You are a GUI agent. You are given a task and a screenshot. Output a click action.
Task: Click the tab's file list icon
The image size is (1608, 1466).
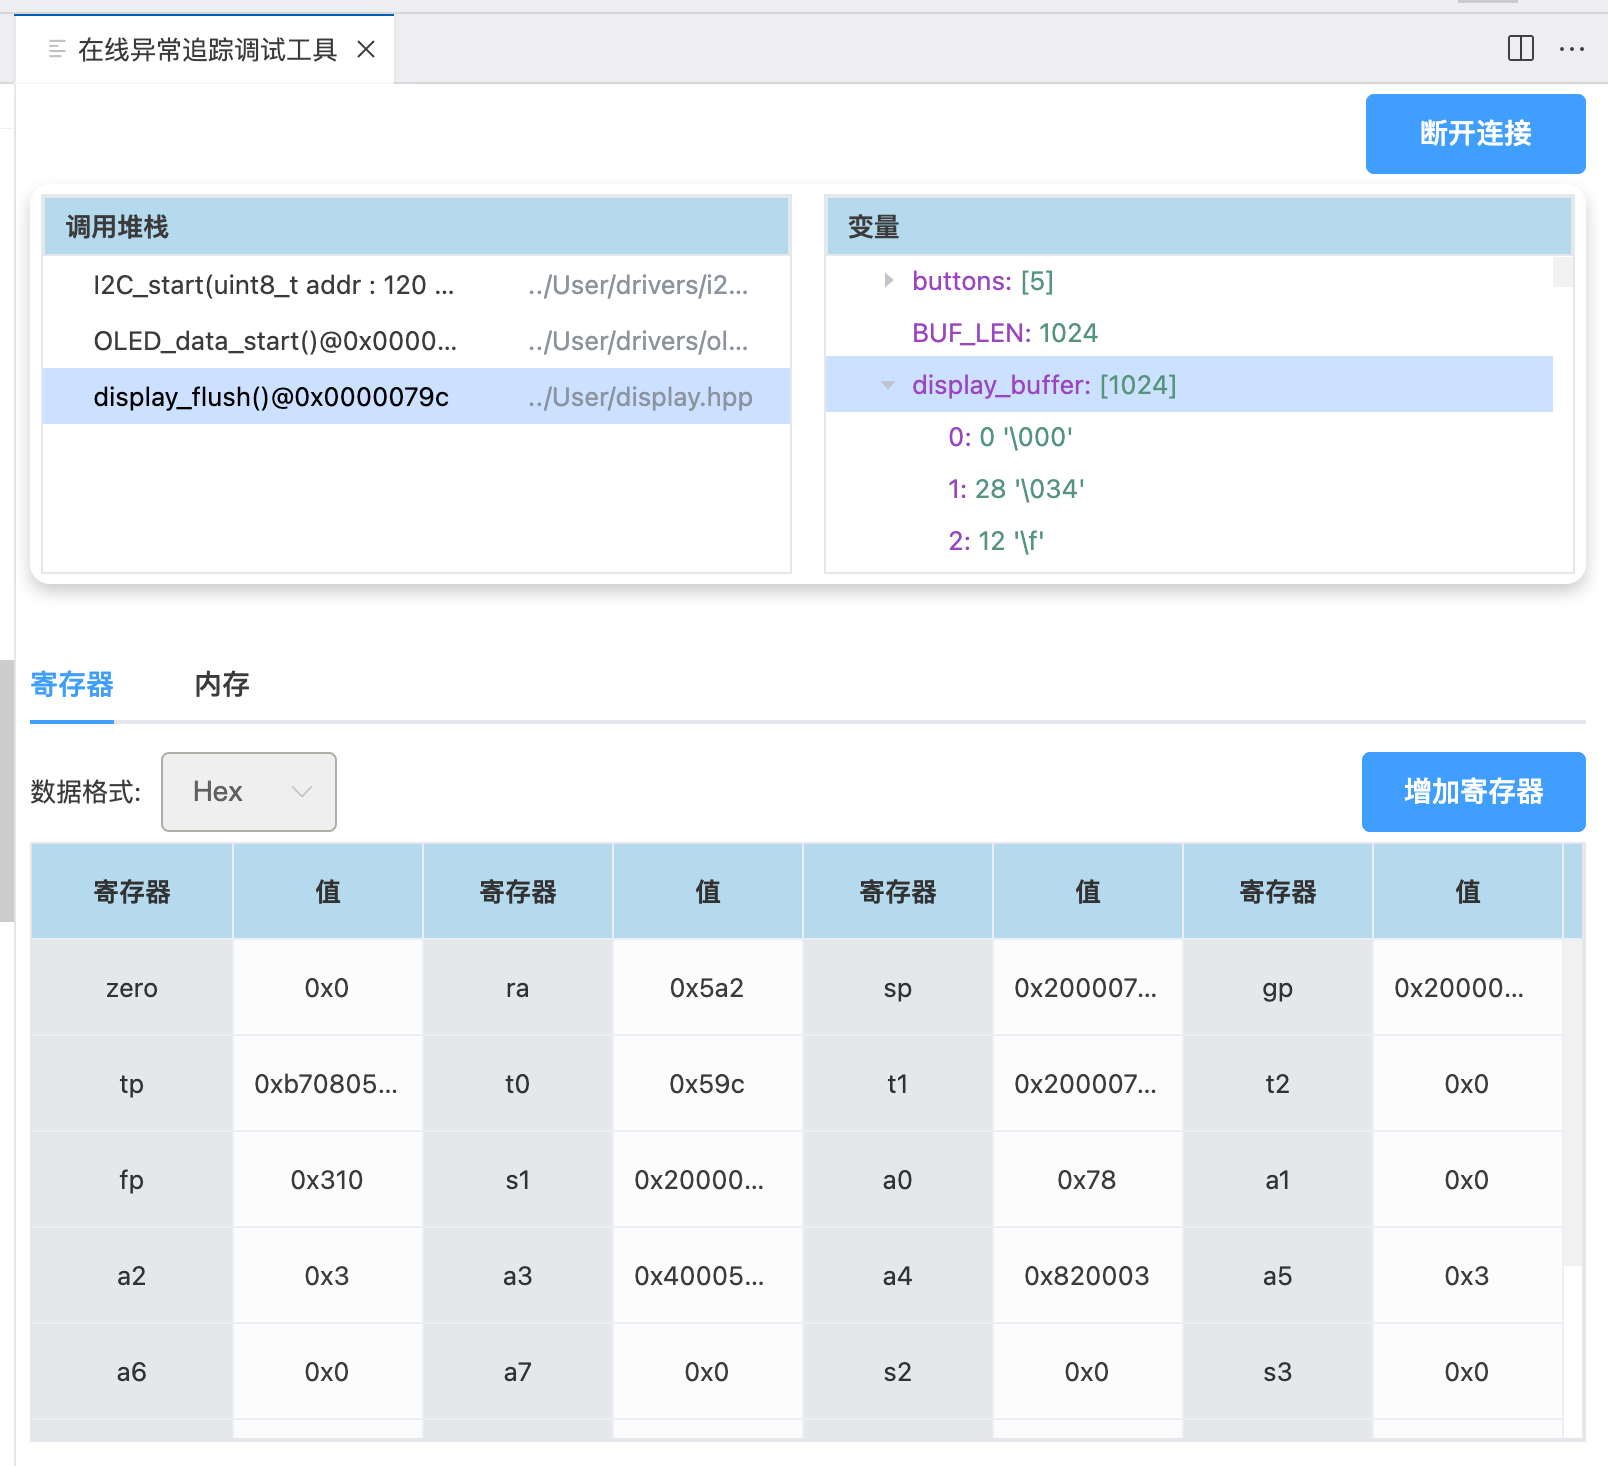(57, 49)
